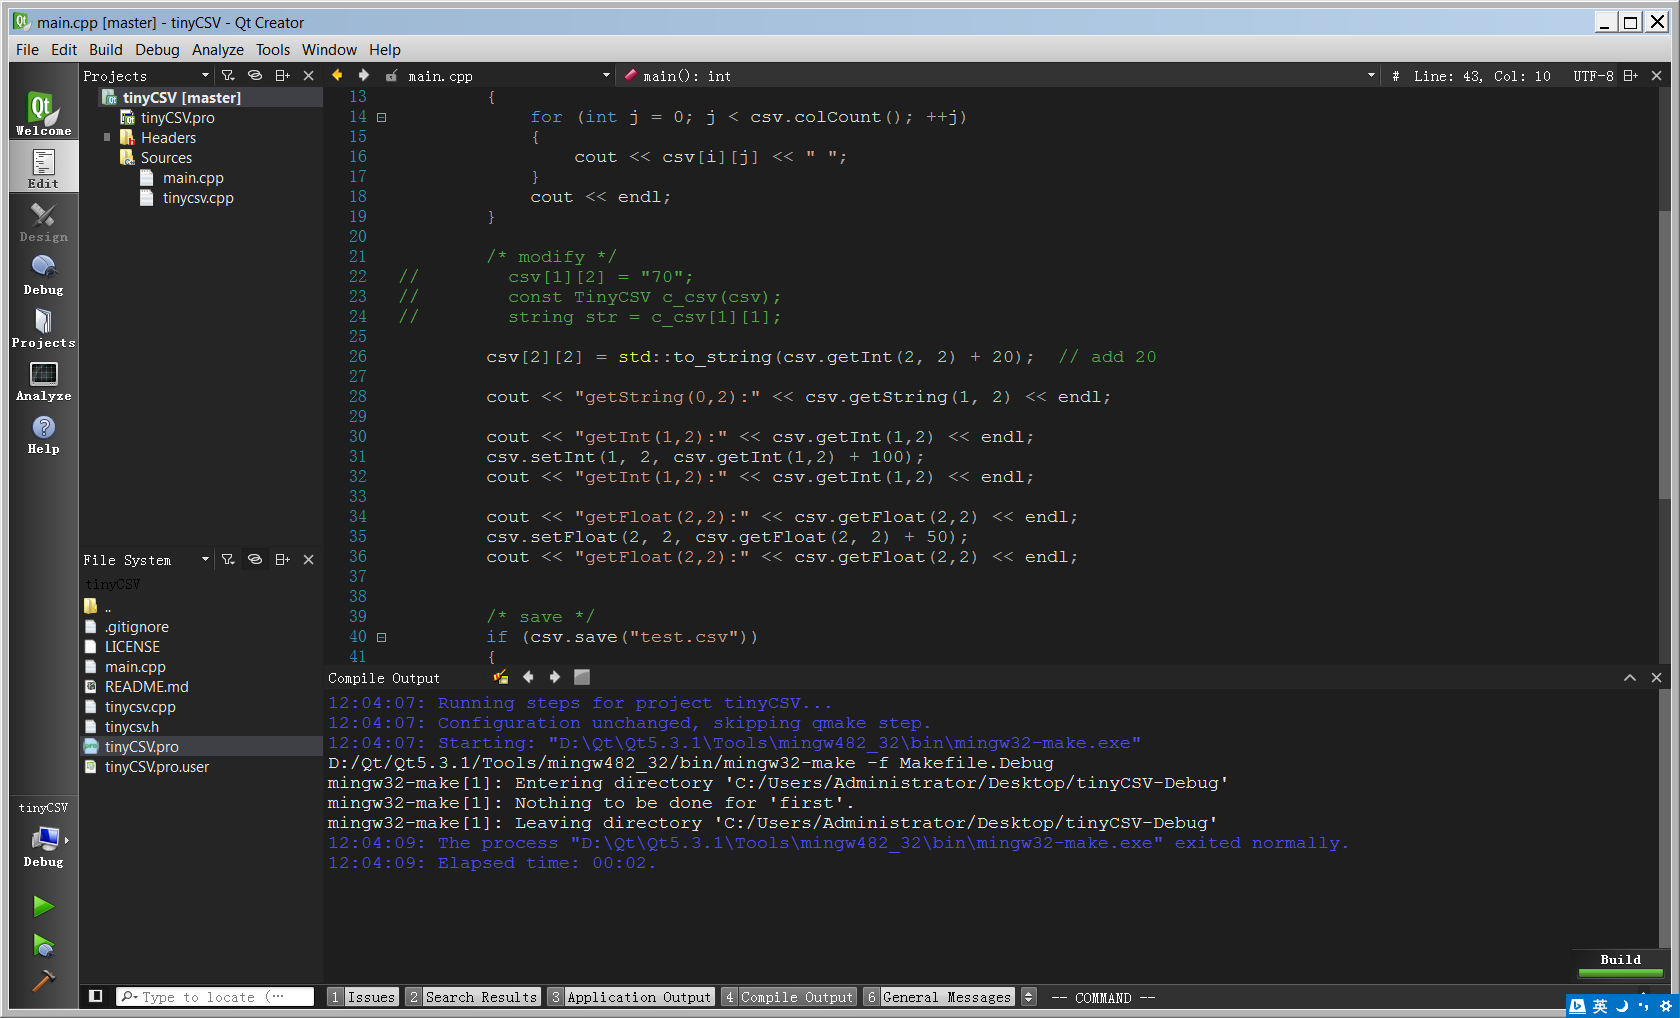Filter files in File System panel

pos(228,559)
